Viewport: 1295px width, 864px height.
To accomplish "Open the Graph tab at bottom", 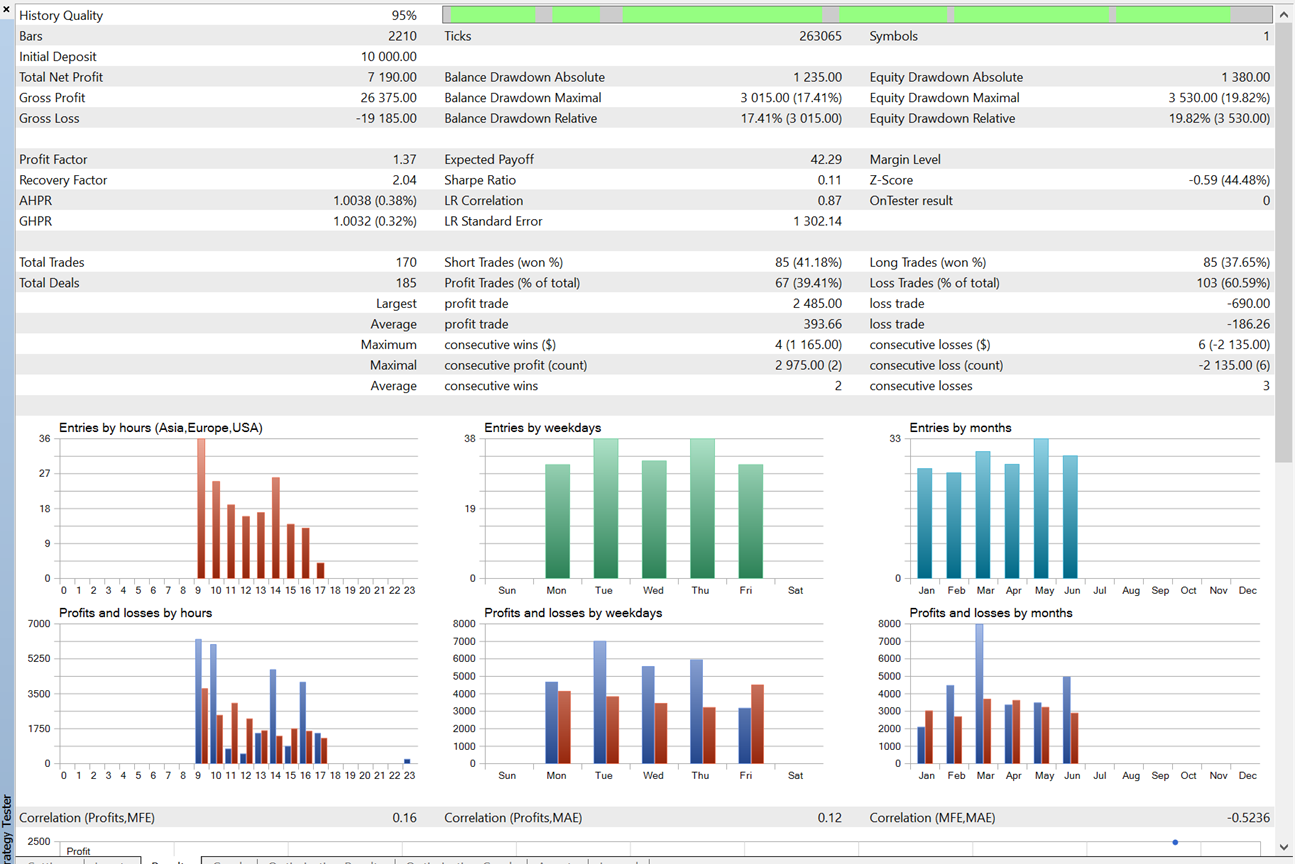I will [x=229, y=861].
